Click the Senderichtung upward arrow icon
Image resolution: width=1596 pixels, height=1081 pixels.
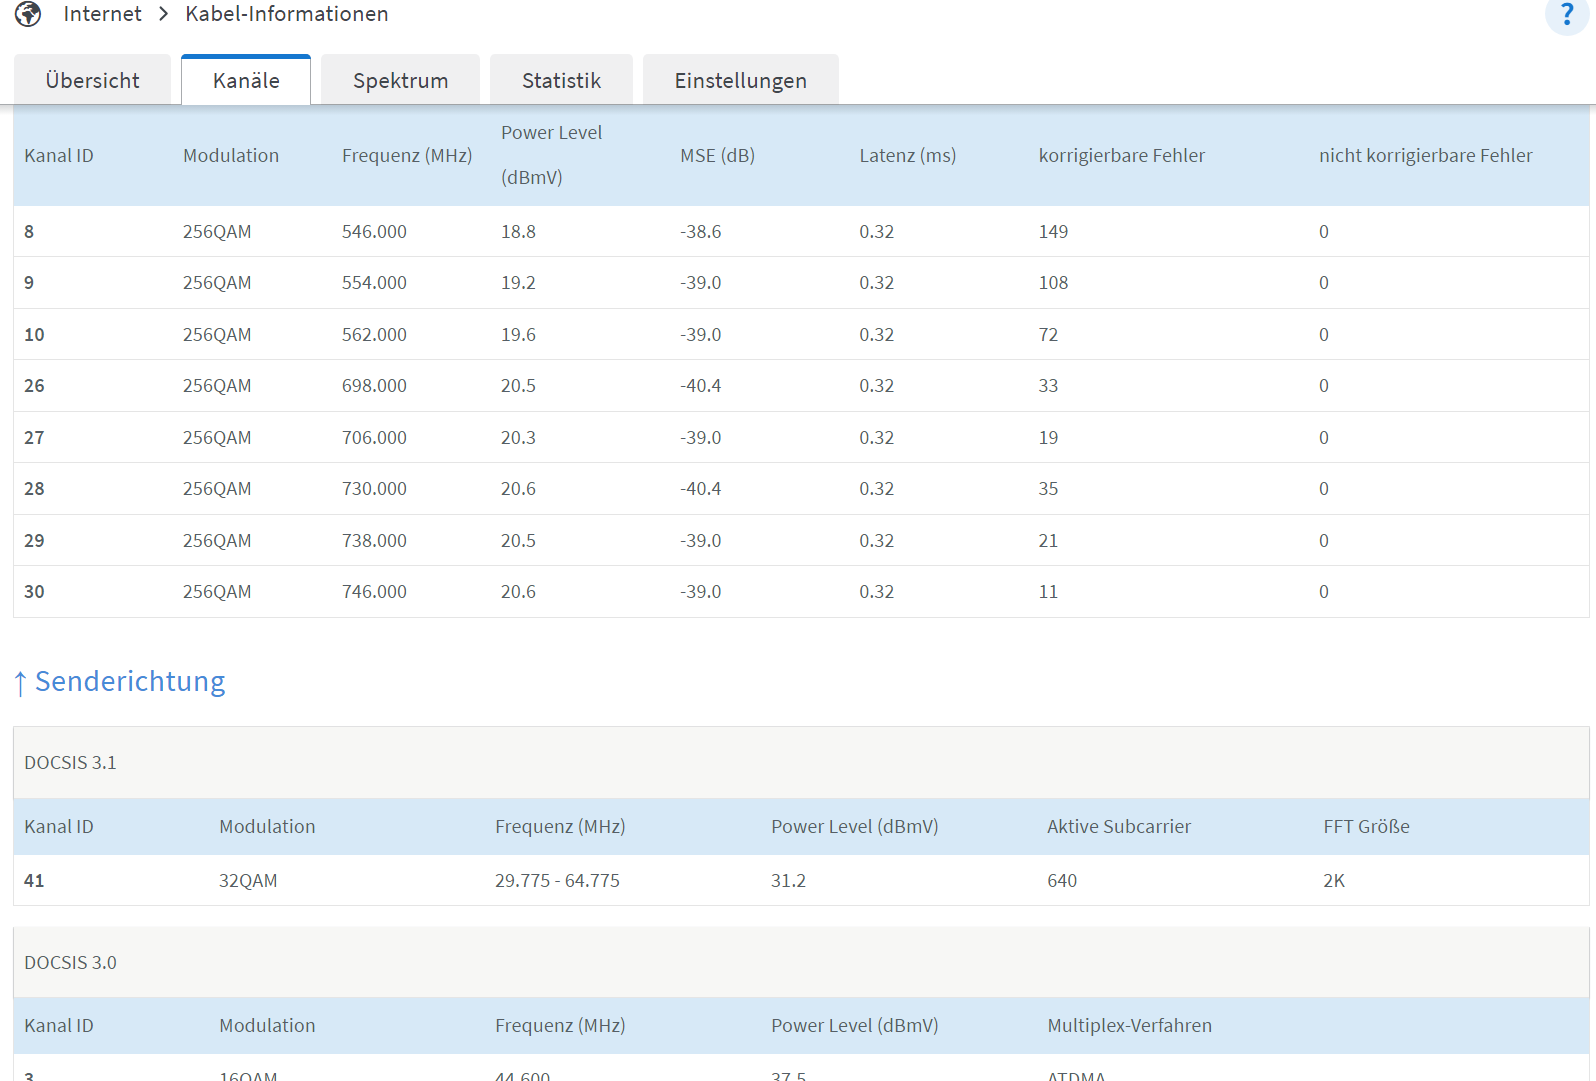click(x=20, y=684)
